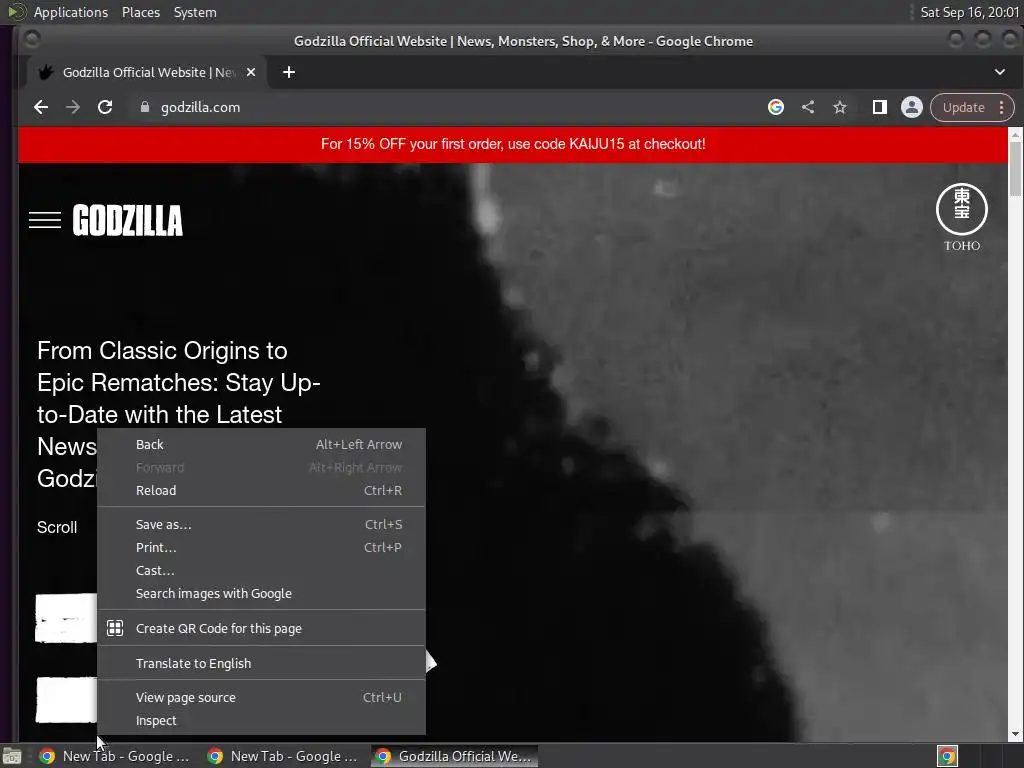Click Chrome icon in bottom-right tray

(x=948, y=756)
